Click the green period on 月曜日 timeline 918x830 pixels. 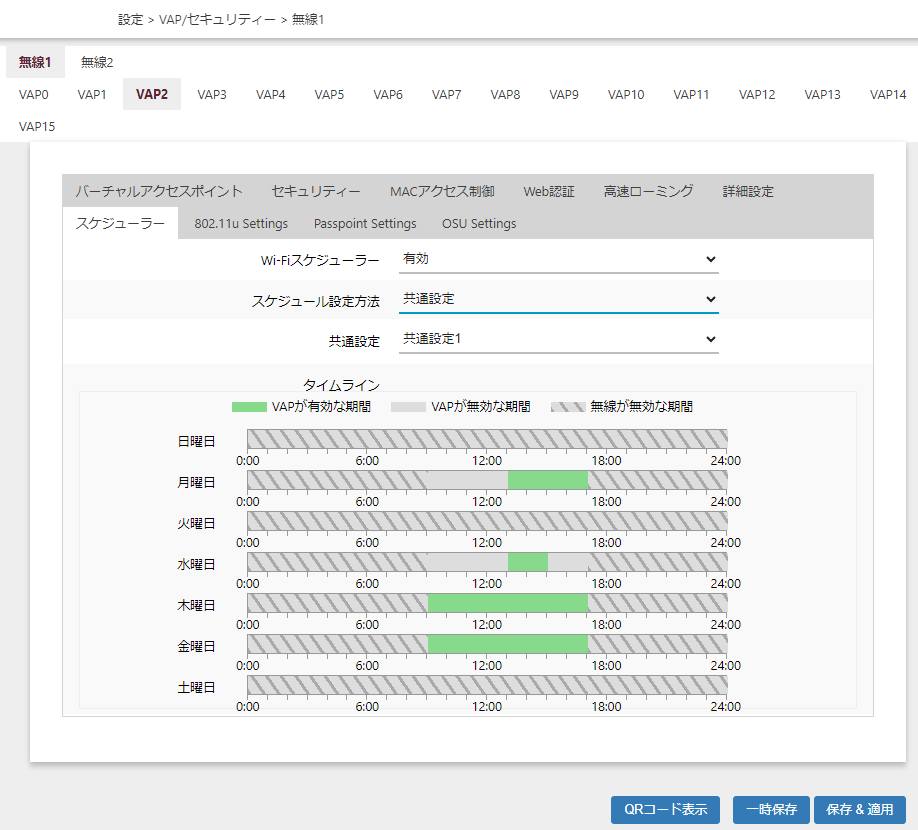[x=547, y=480]
